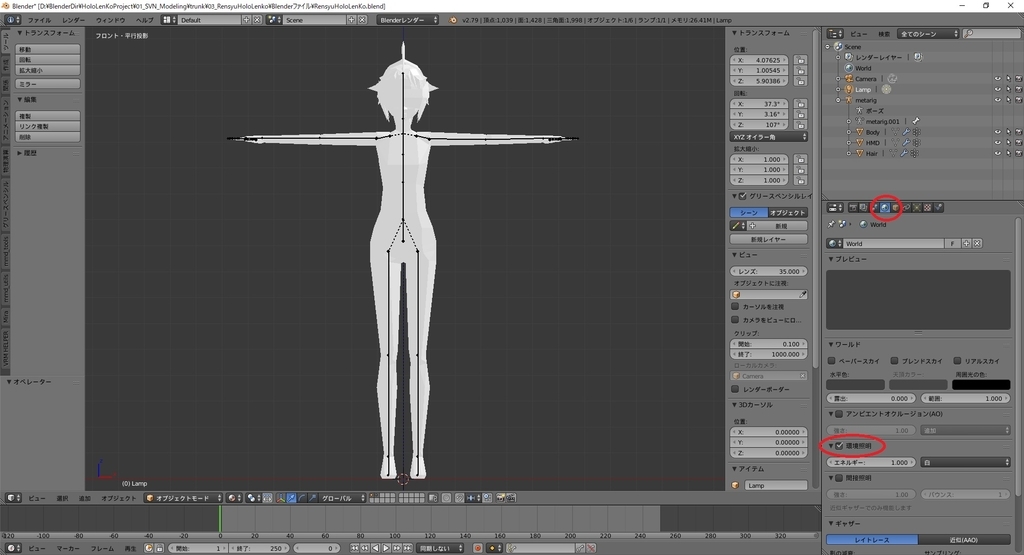Open the 3D view 選択 menu

point(62,498)
